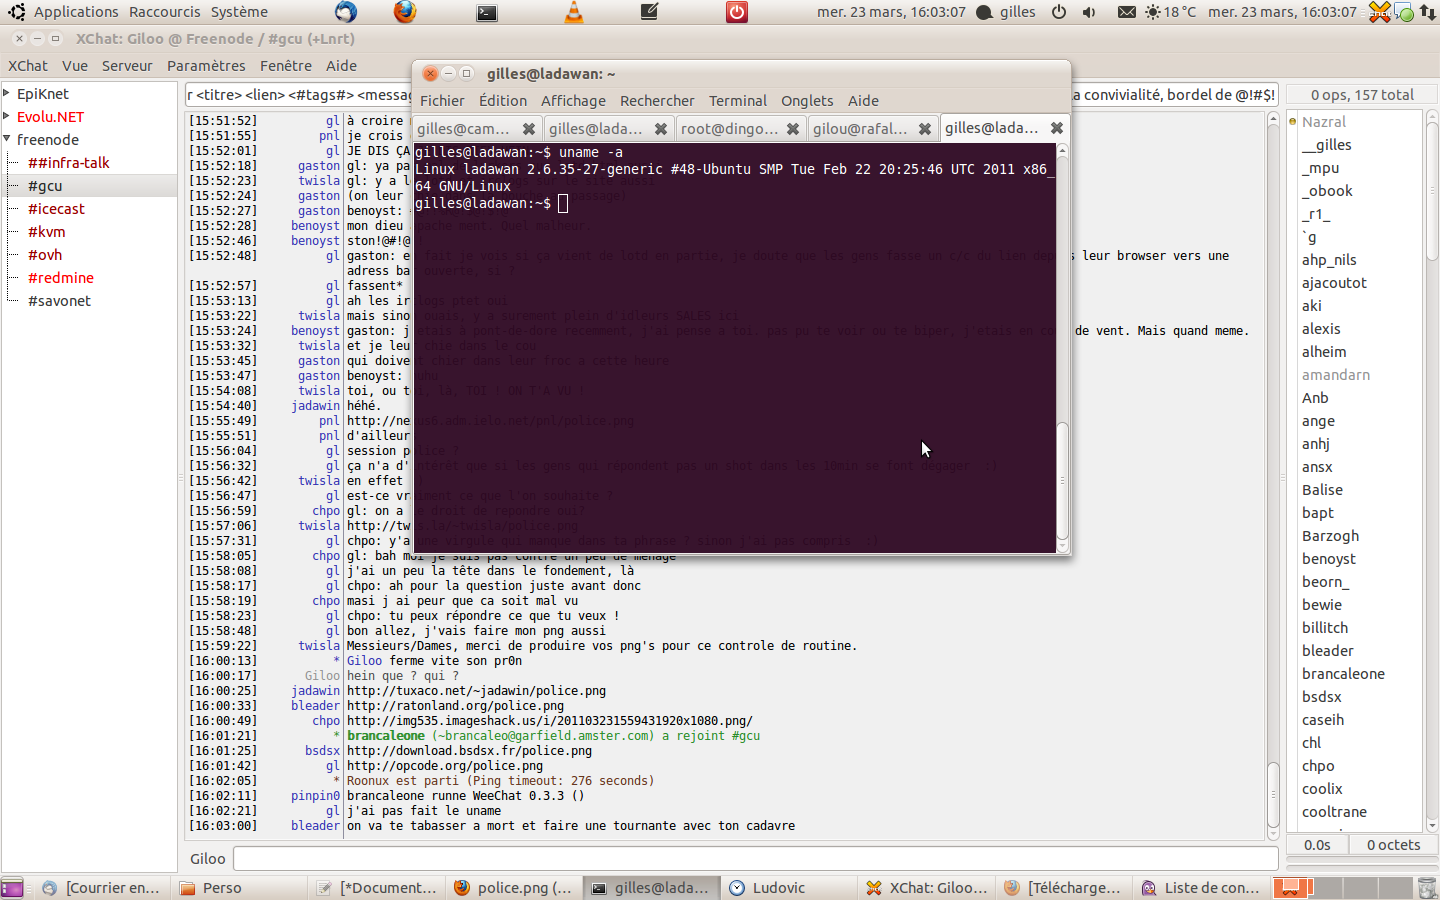Close the root@dingo terminal tab
The height and width of the screenshot is (900, 1440).
click(792, 129)
